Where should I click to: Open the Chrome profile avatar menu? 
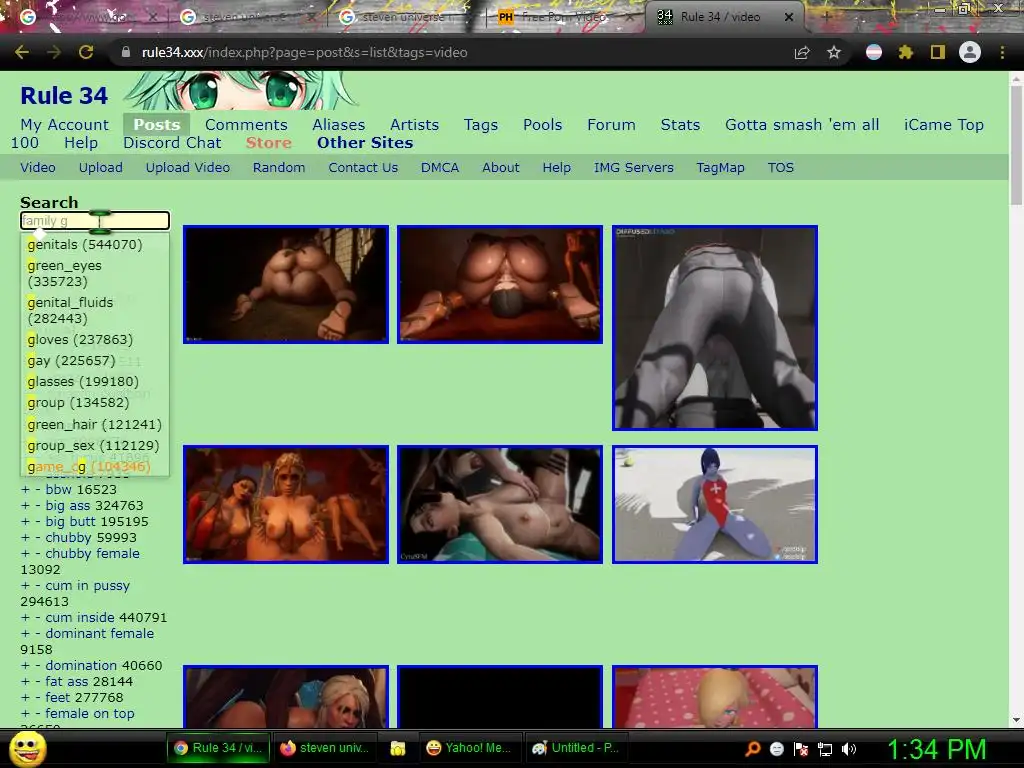point(970,52)
